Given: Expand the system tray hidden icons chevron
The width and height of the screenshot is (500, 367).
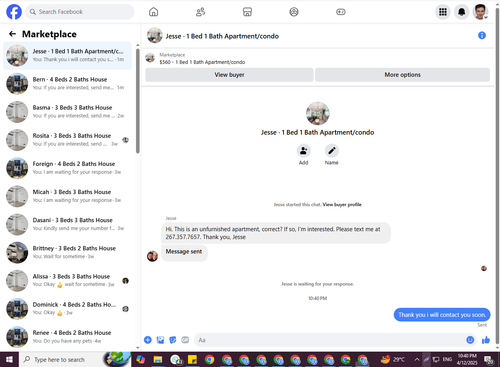Looking at the screenshot, I should (417, 359).
